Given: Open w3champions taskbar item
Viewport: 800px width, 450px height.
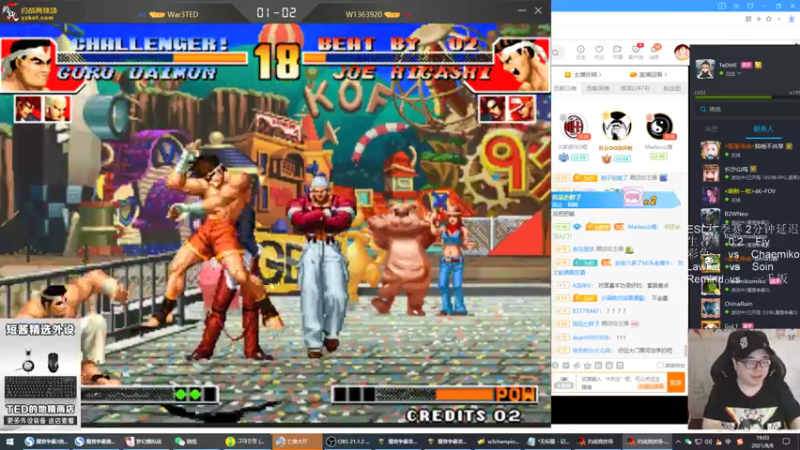Looking at the screenshot, I should click(498, 441).
